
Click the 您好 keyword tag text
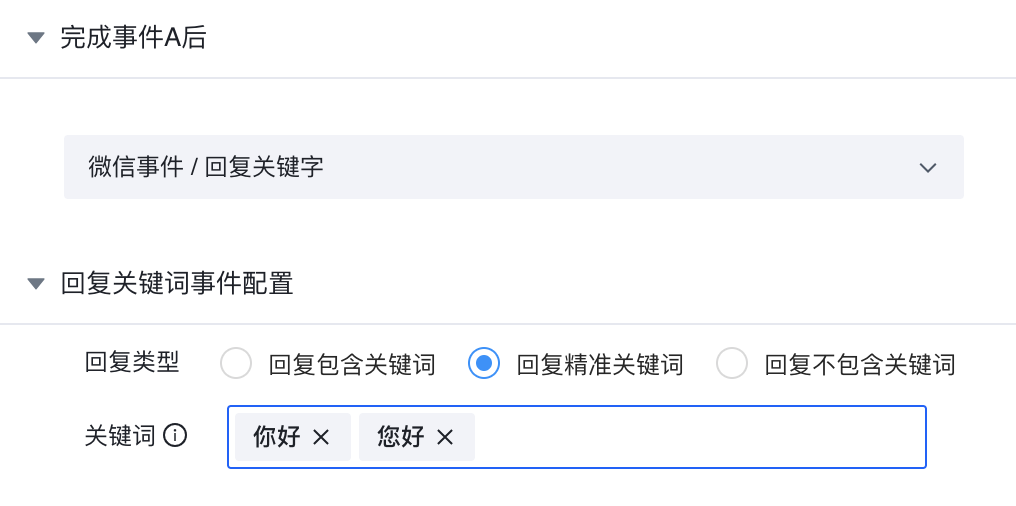click(x=401, y=437)
